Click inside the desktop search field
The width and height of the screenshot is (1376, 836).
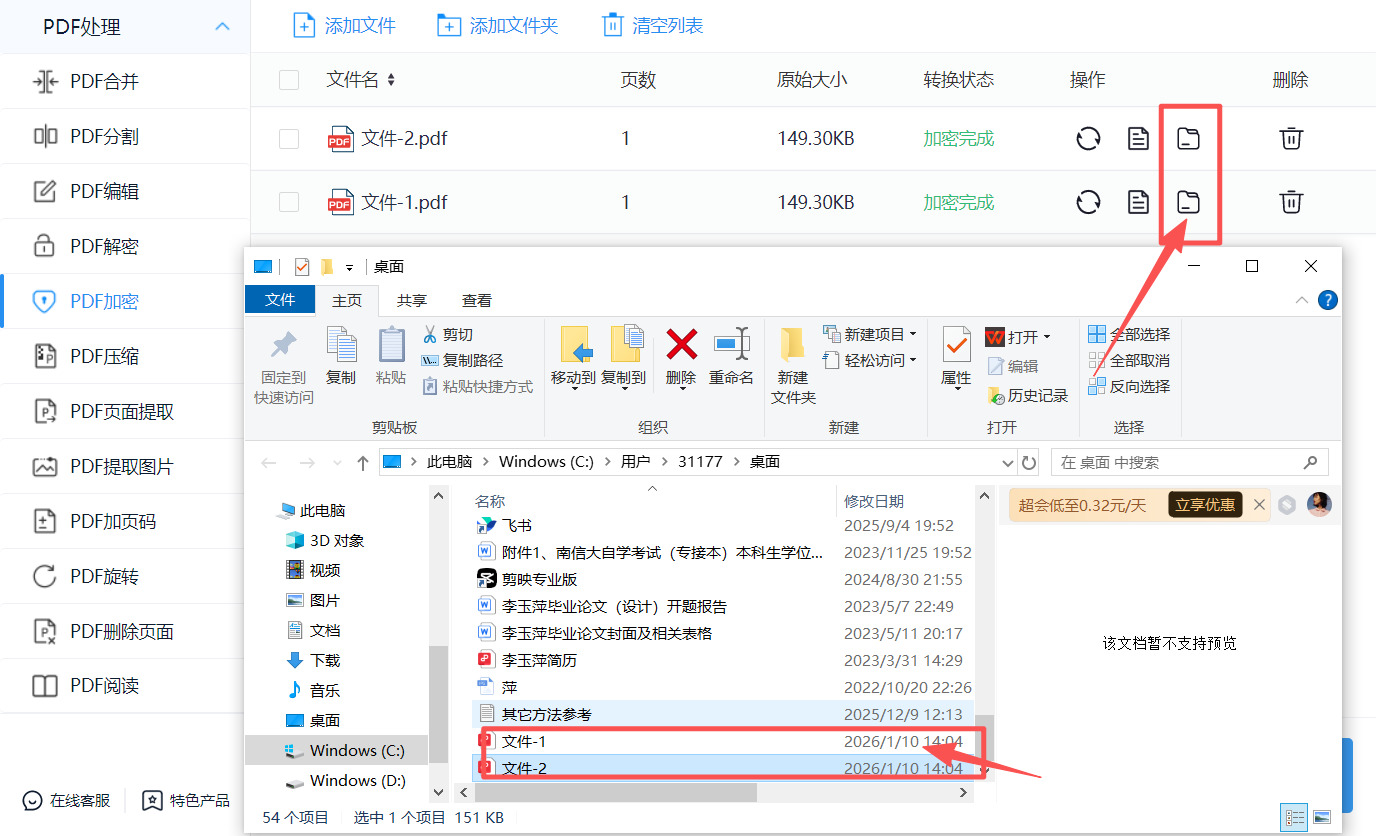point(1180,461)
